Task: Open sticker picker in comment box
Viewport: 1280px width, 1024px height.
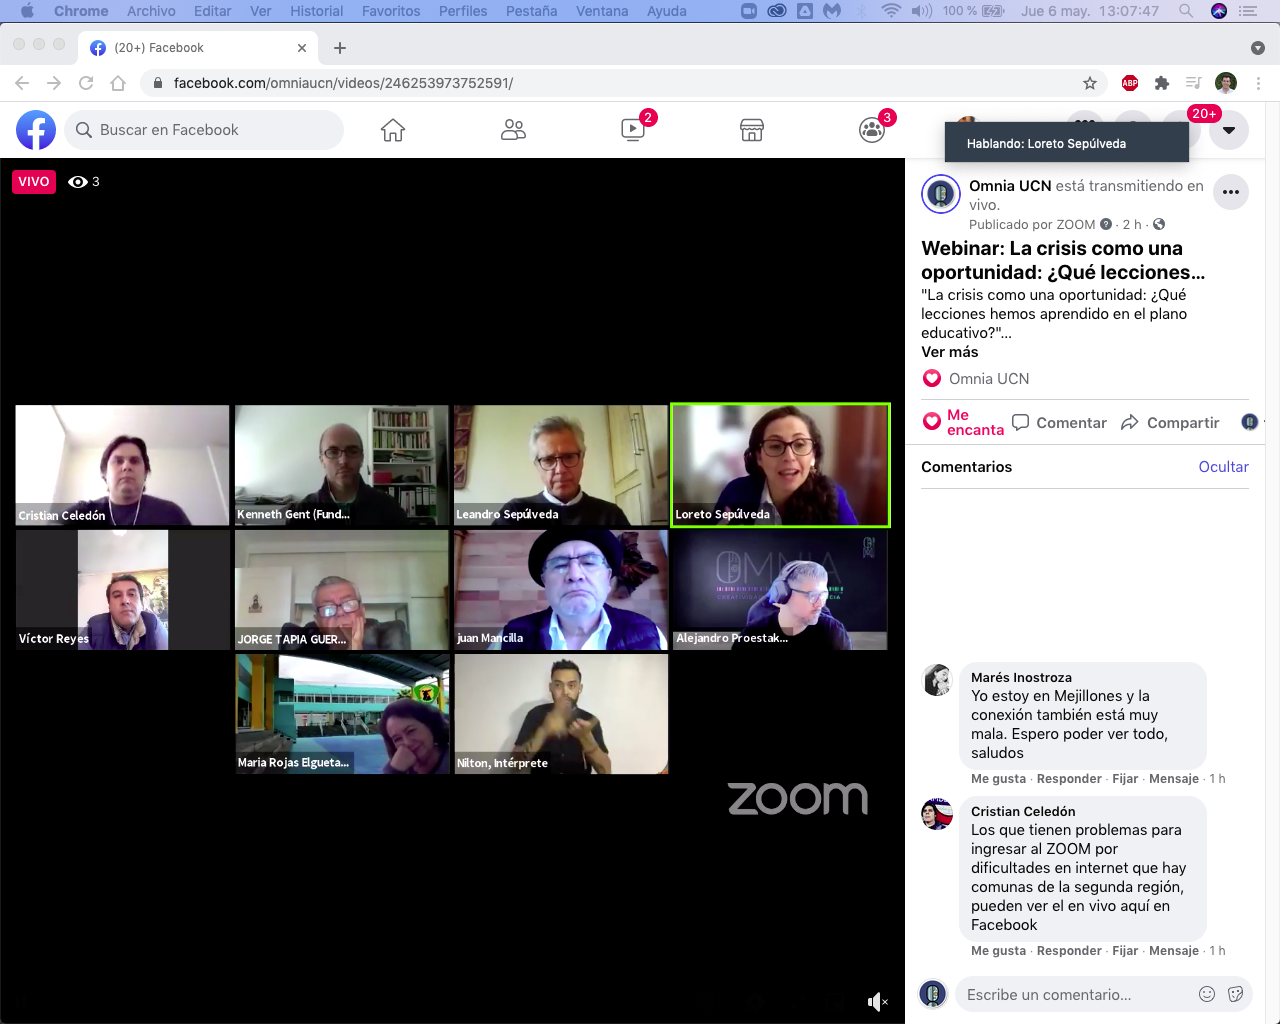Action: 1235,994
